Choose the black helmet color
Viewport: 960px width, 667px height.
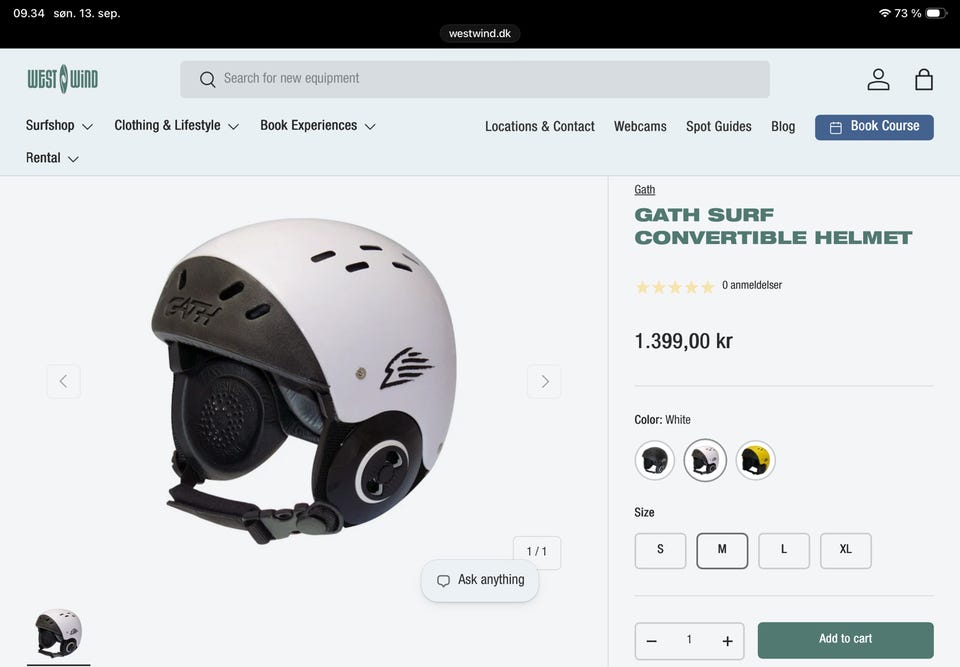[x=654, y=460]
